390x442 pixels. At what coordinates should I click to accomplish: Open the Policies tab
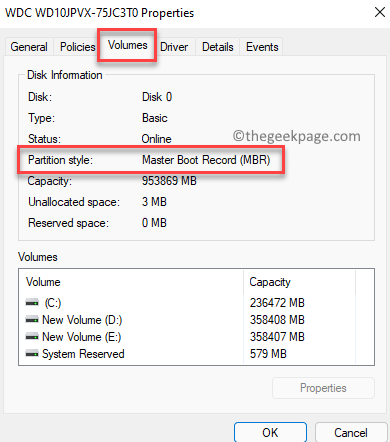(x=77, y=47)
